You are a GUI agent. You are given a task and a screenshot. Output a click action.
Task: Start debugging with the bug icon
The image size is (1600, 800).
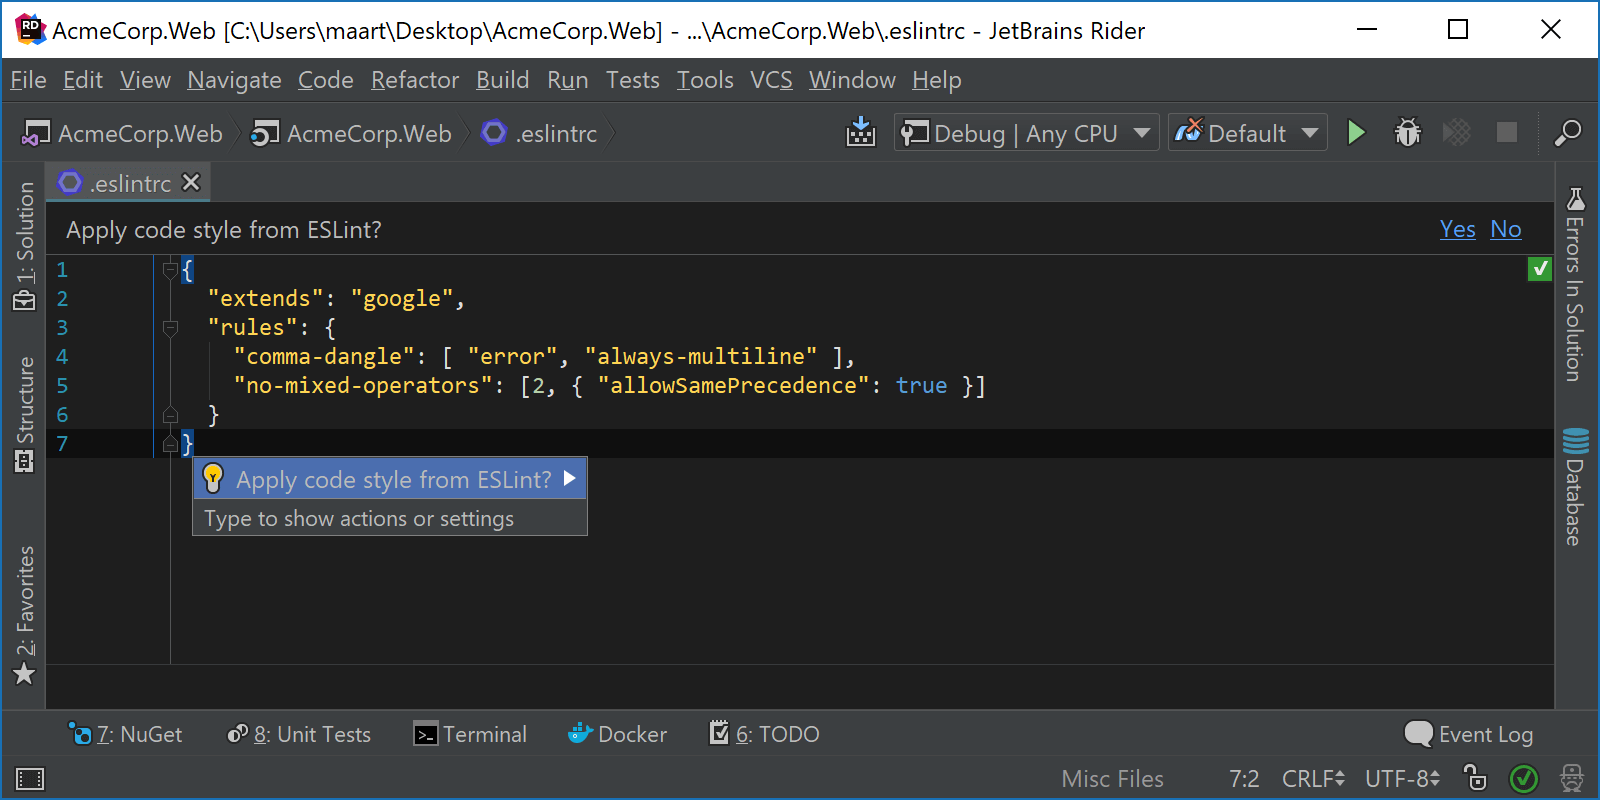click(x=1408, y=132)
